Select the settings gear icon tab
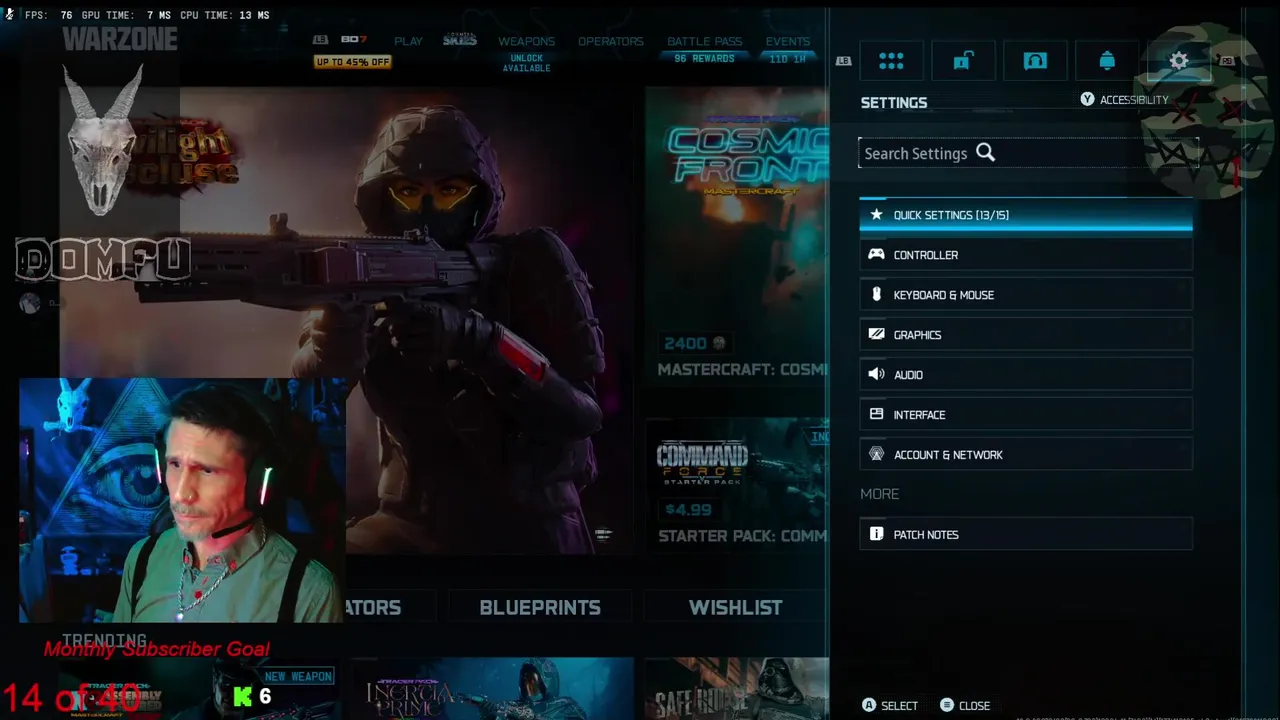1280x720 pixels. coord(1179,61)
